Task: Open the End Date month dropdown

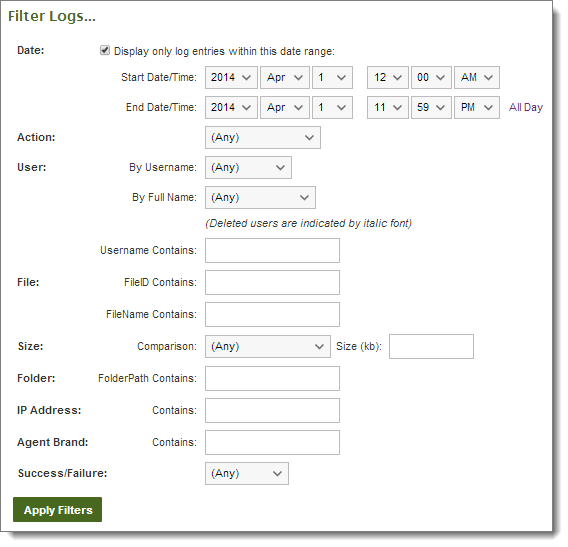Action: pos(285,108)
